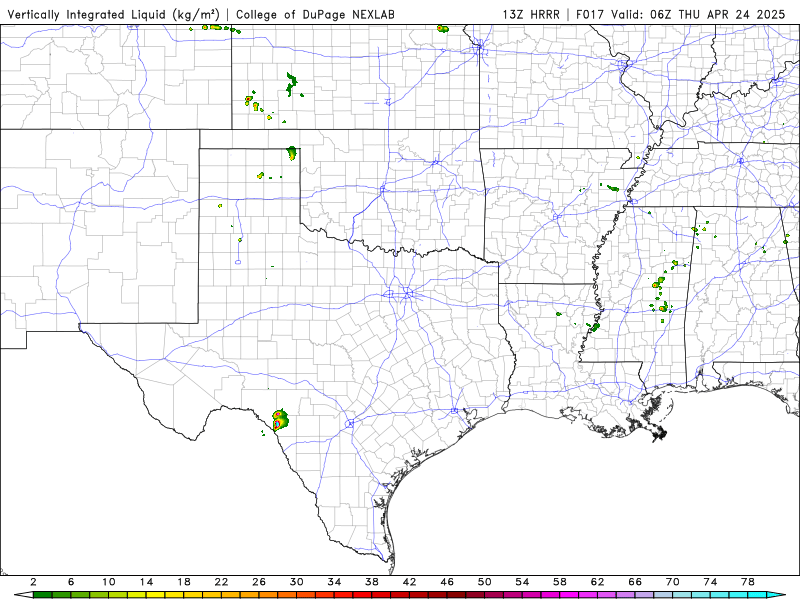Click the colorbar label '30'

point(297,582)
